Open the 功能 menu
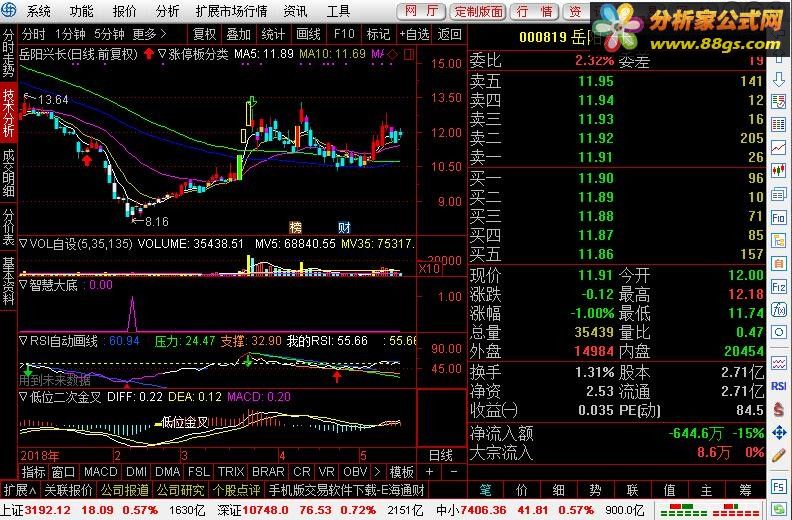This screenshot has width=792, height=520. (x=81, y=11)
